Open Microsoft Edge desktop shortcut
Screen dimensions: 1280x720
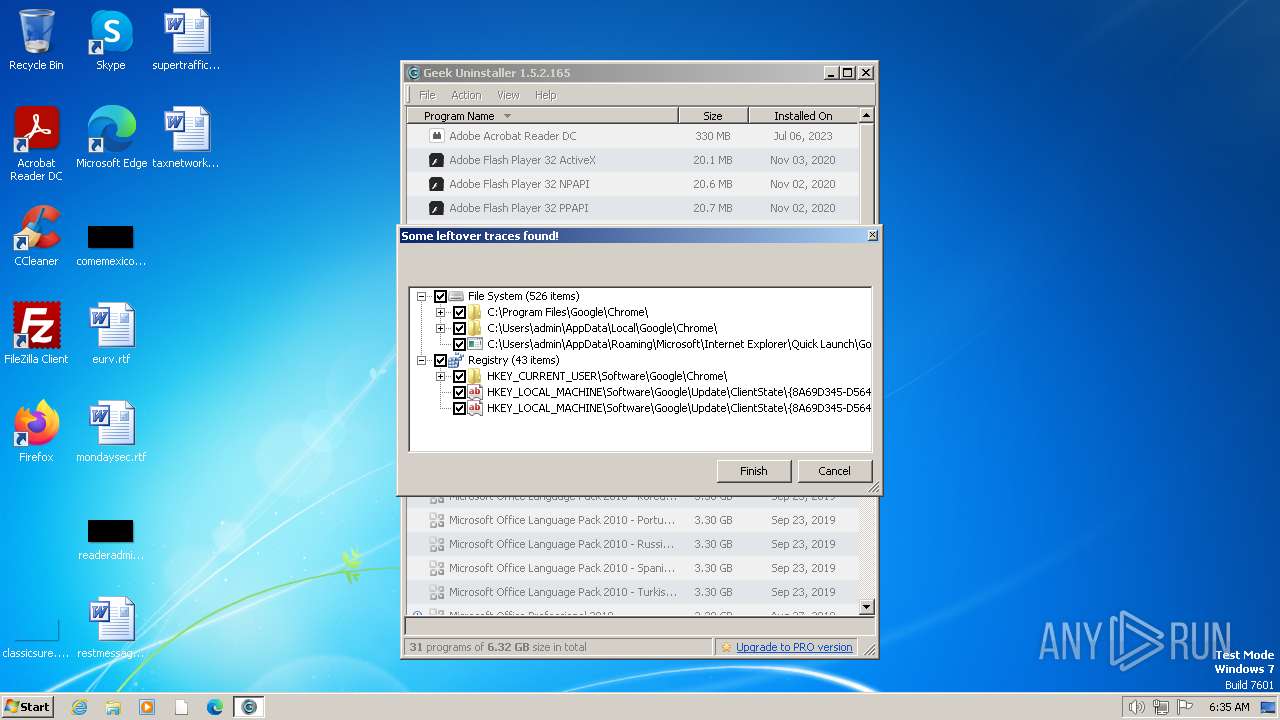point(111,138)
